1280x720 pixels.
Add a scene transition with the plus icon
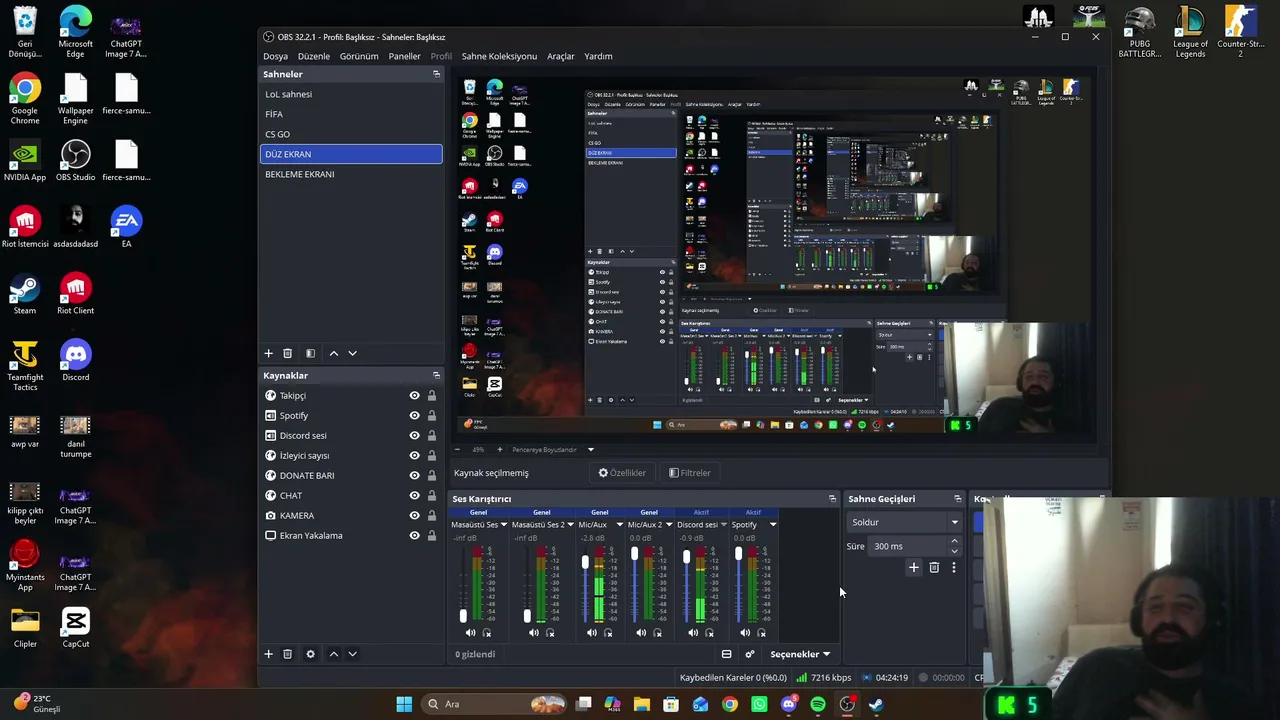click(x=913, y=567)
